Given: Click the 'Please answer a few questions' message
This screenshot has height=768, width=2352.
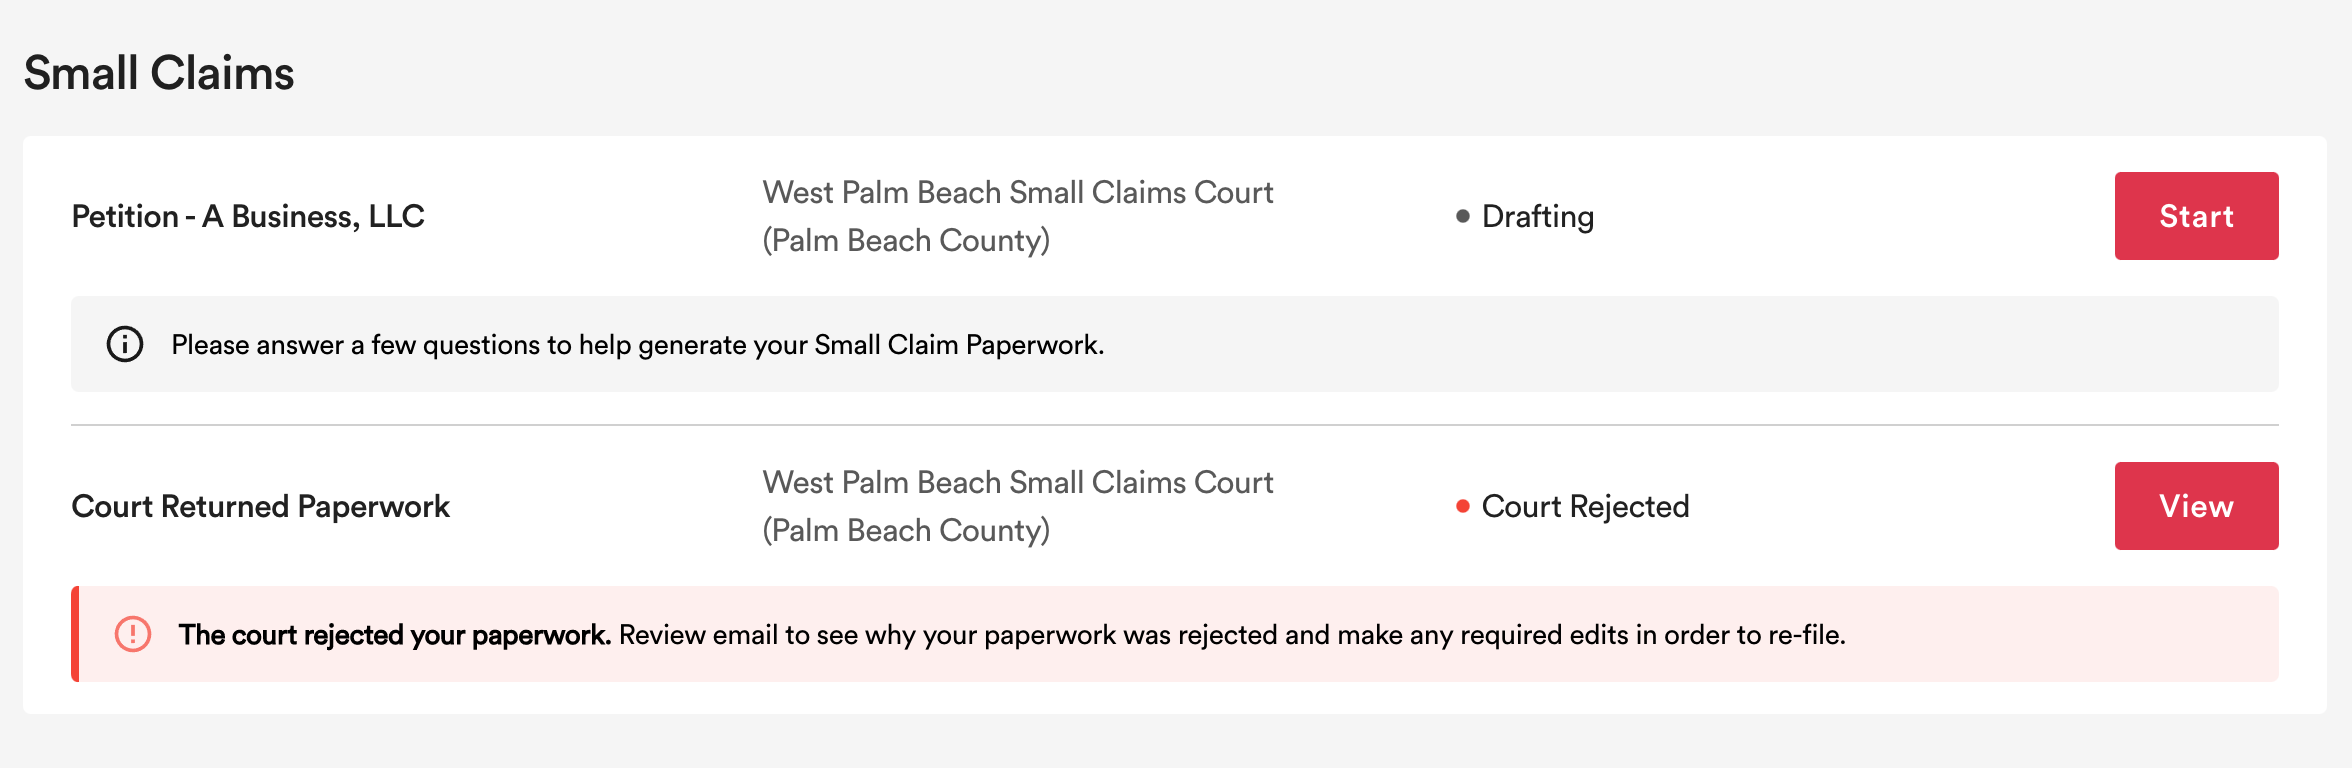Looking at the screenshot, I should pyautogui.click(x=637, y=345).
